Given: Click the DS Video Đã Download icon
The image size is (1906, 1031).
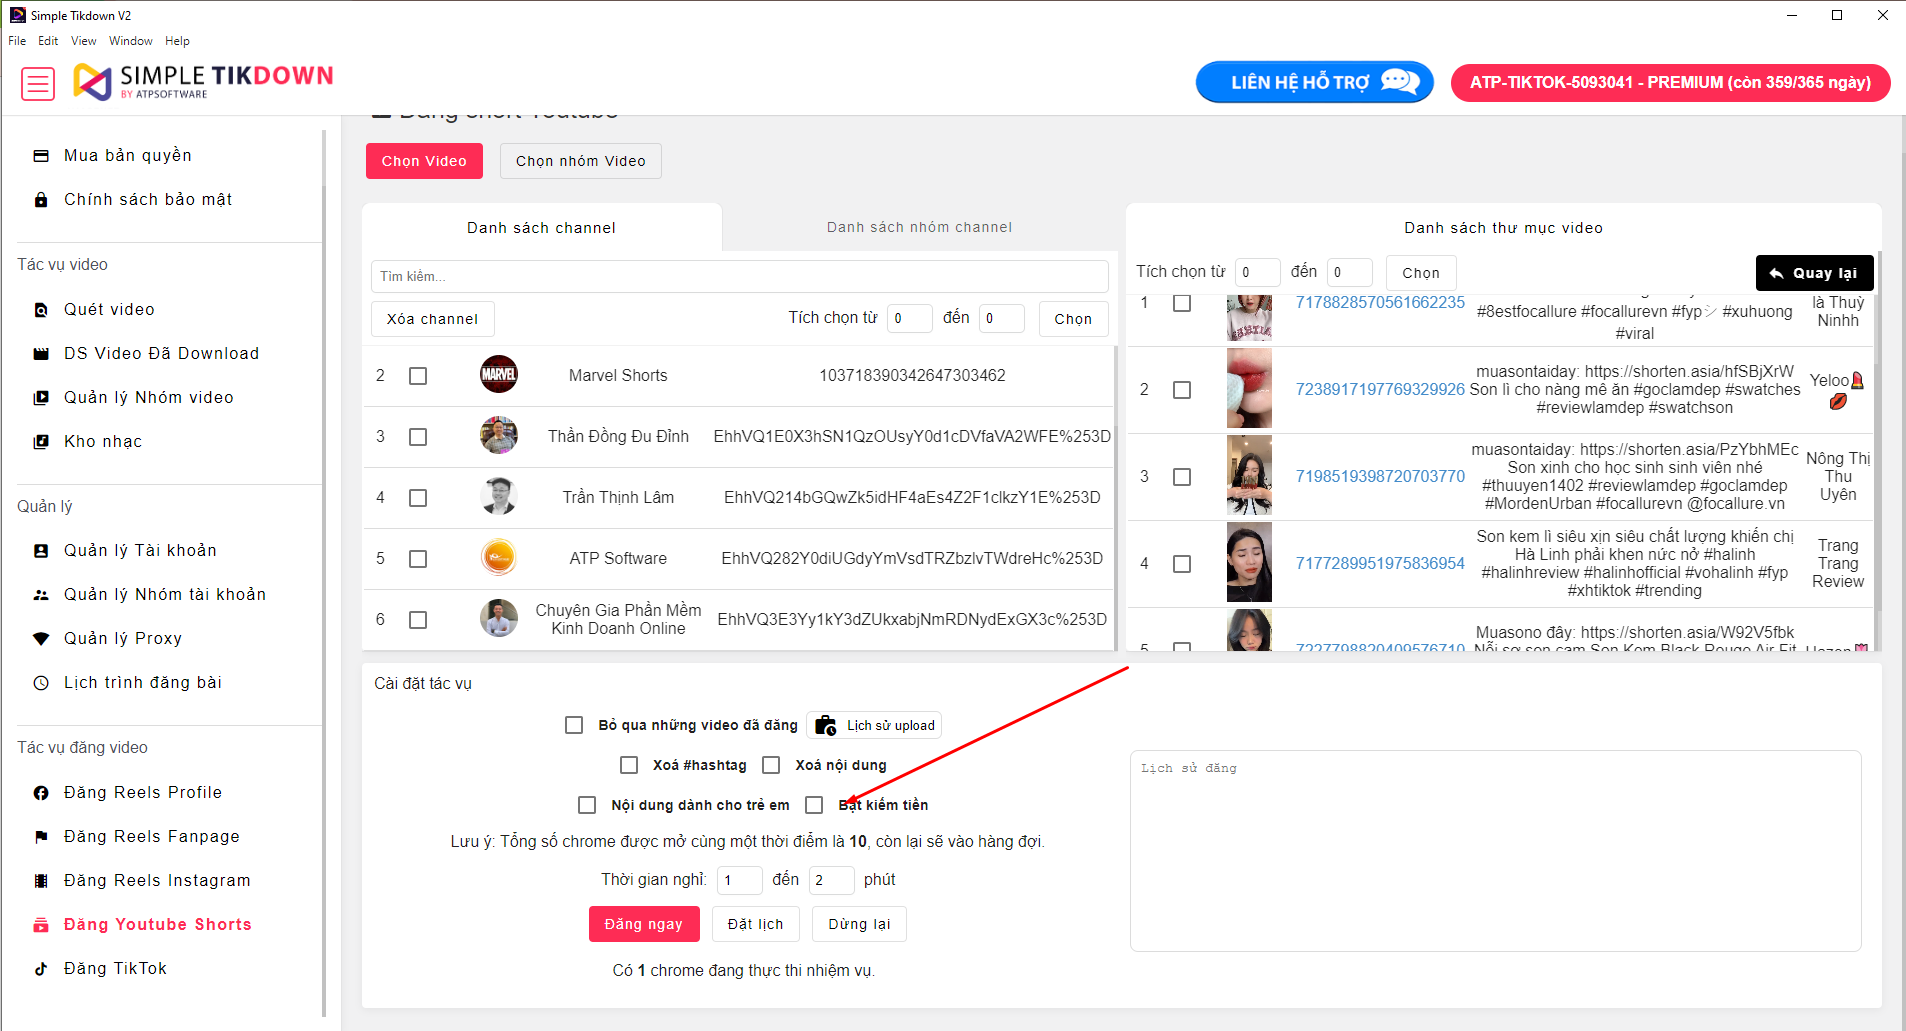Looking at the screenshot, I should [41, 354].
